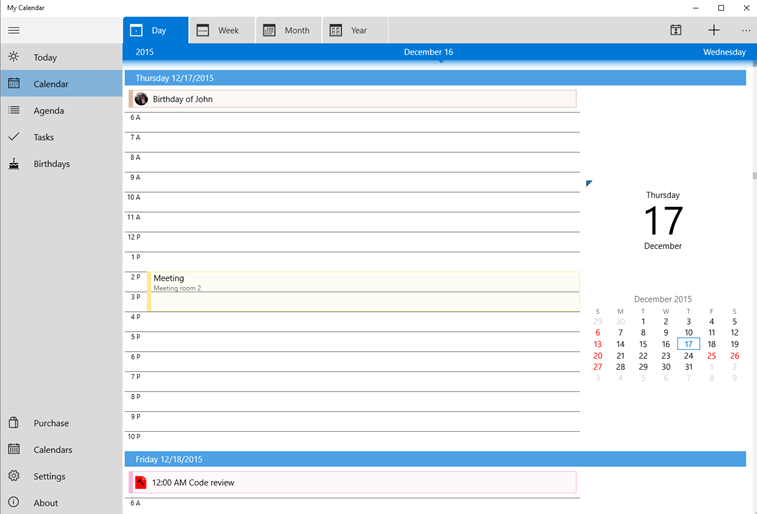Click the go-to-date calendar icon
The width and height of the screenshot is (757, 514).
(676, 30)
